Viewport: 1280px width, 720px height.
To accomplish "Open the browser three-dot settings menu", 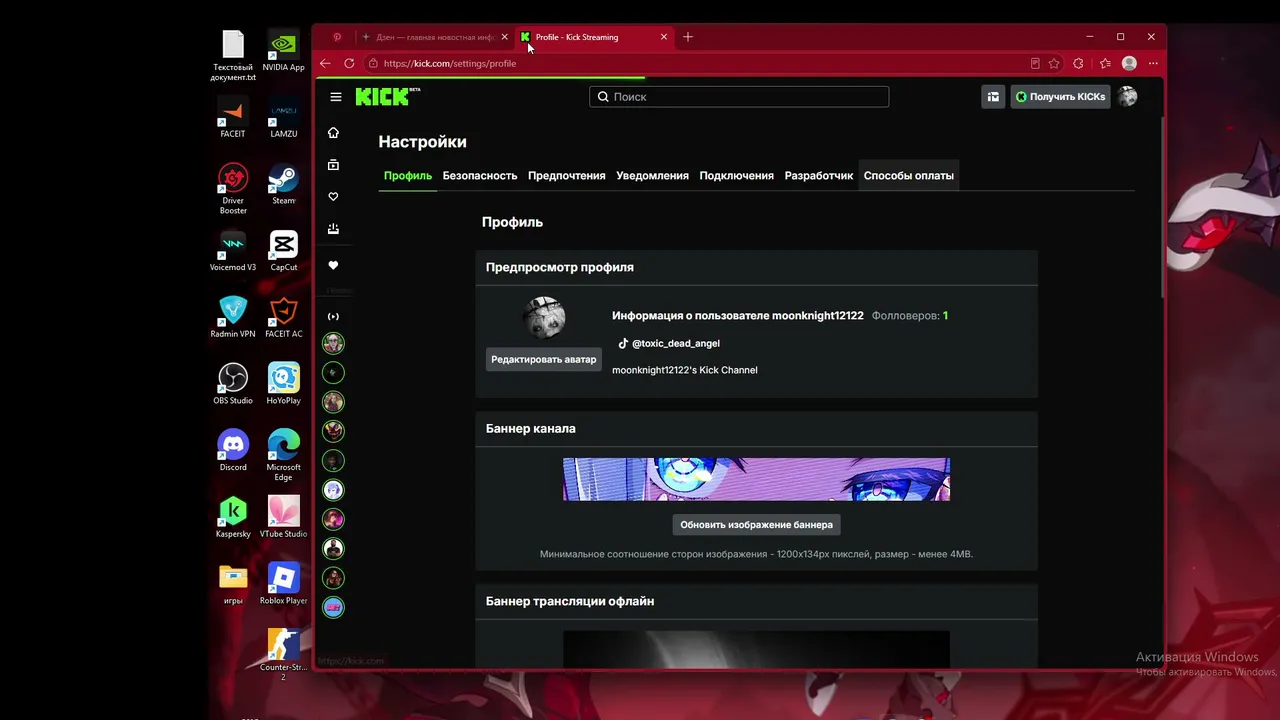I will (x=1153, y=63).
